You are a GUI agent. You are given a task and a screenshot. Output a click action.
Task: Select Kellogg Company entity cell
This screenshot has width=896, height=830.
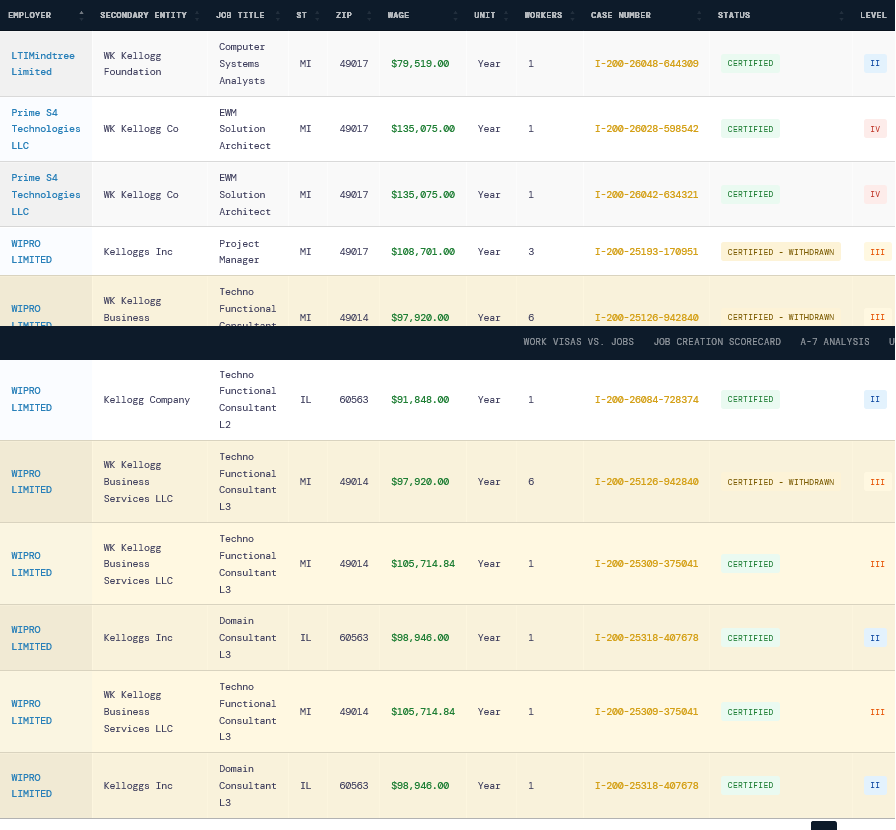[146, 400]
